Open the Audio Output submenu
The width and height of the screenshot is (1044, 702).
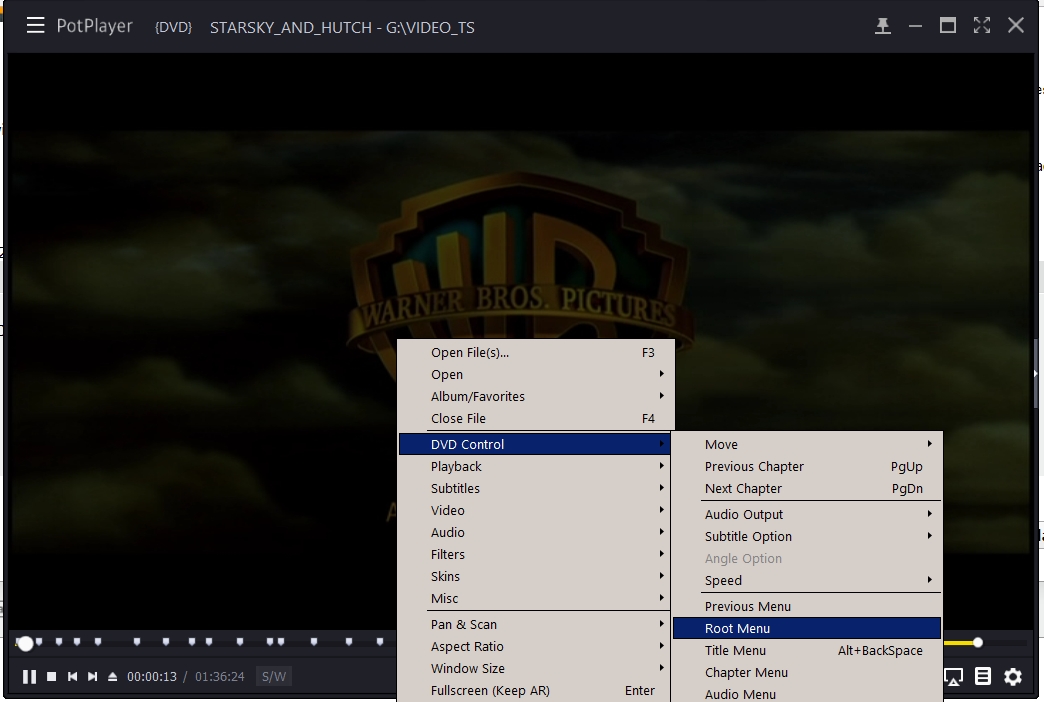(x=807, y=515)
